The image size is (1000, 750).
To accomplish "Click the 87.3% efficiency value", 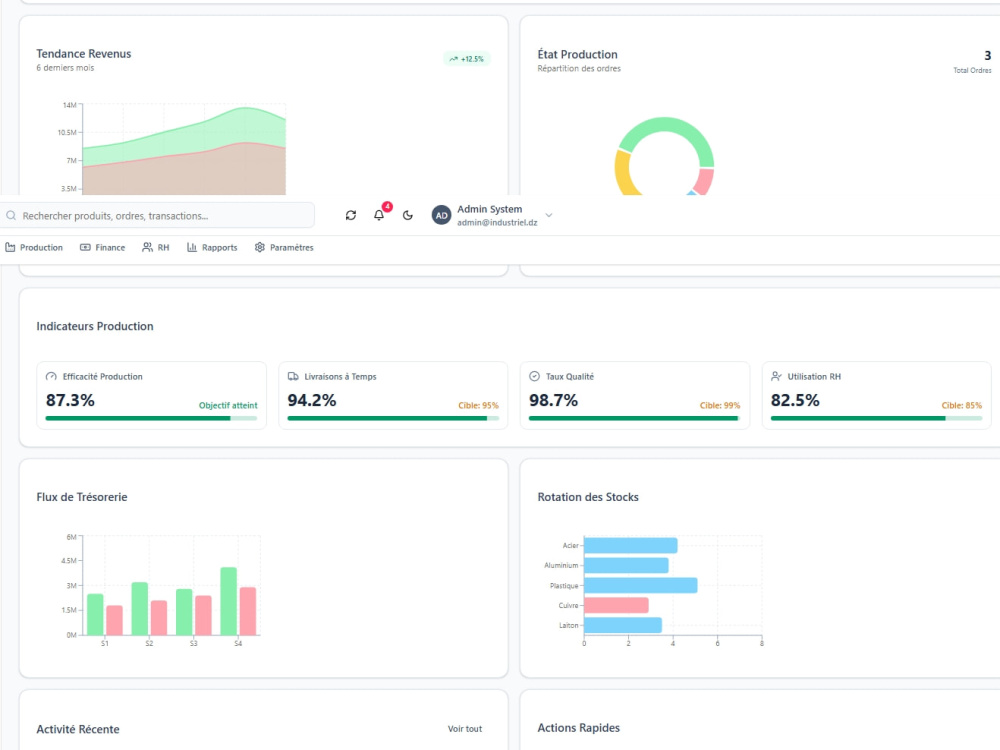I will pyautogui.click(x=70, y=401).
